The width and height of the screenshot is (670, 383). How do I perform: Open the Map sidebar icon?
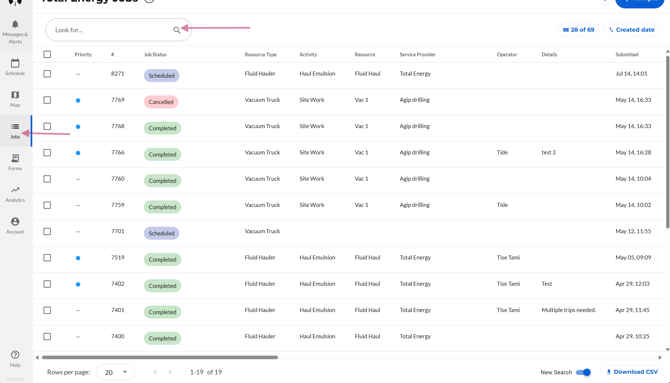(x=15, y=95)
